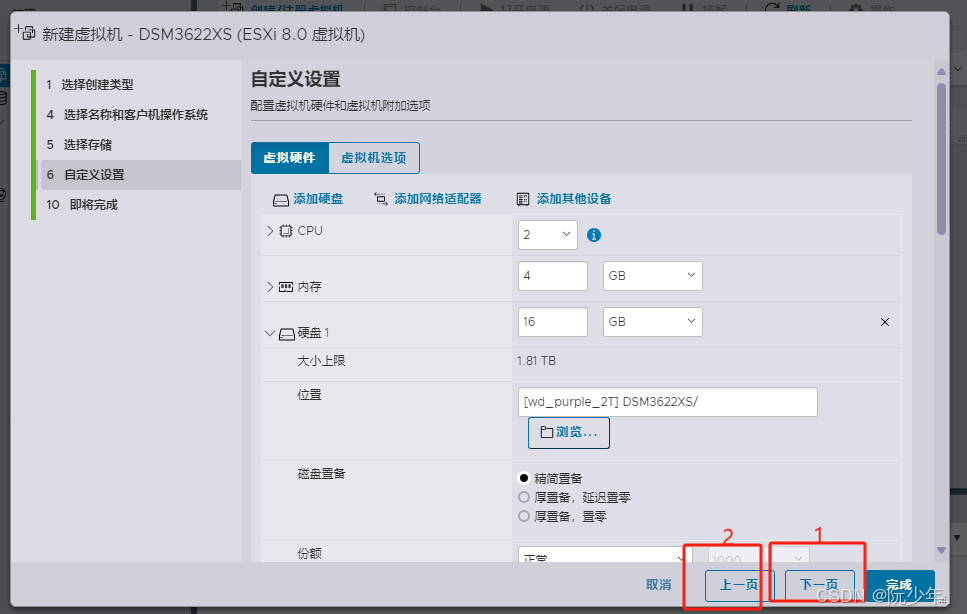Switch to the 虚拟硬件 tab
This screenshot has height=614, width=967.
[289, 157]
